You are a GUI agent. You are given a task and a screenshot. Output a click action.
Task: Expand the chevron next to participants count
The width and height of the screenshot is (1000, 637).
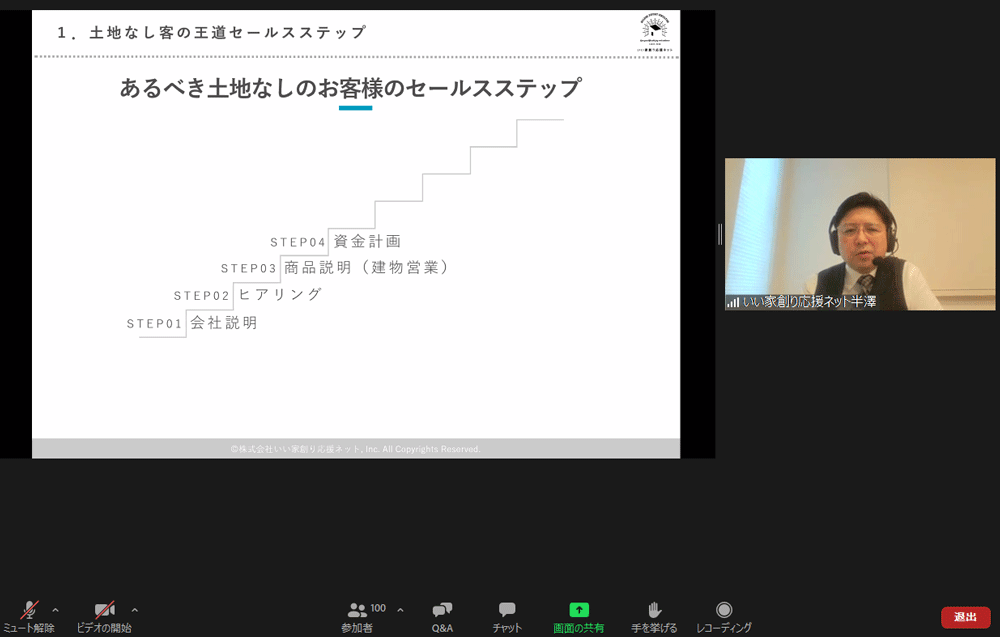click(x=400, y=609)
